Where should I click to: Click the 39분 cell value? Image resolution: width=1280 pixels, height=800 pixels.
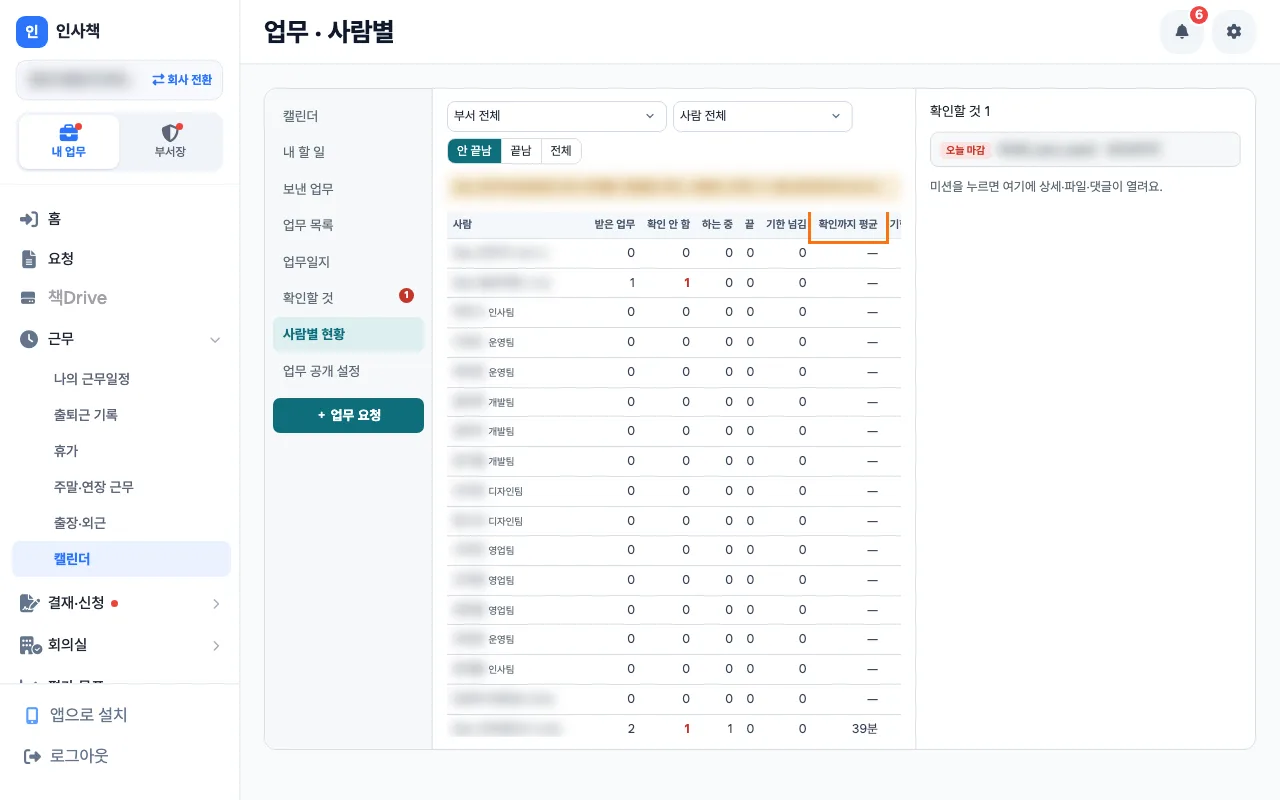coord(865,729)
